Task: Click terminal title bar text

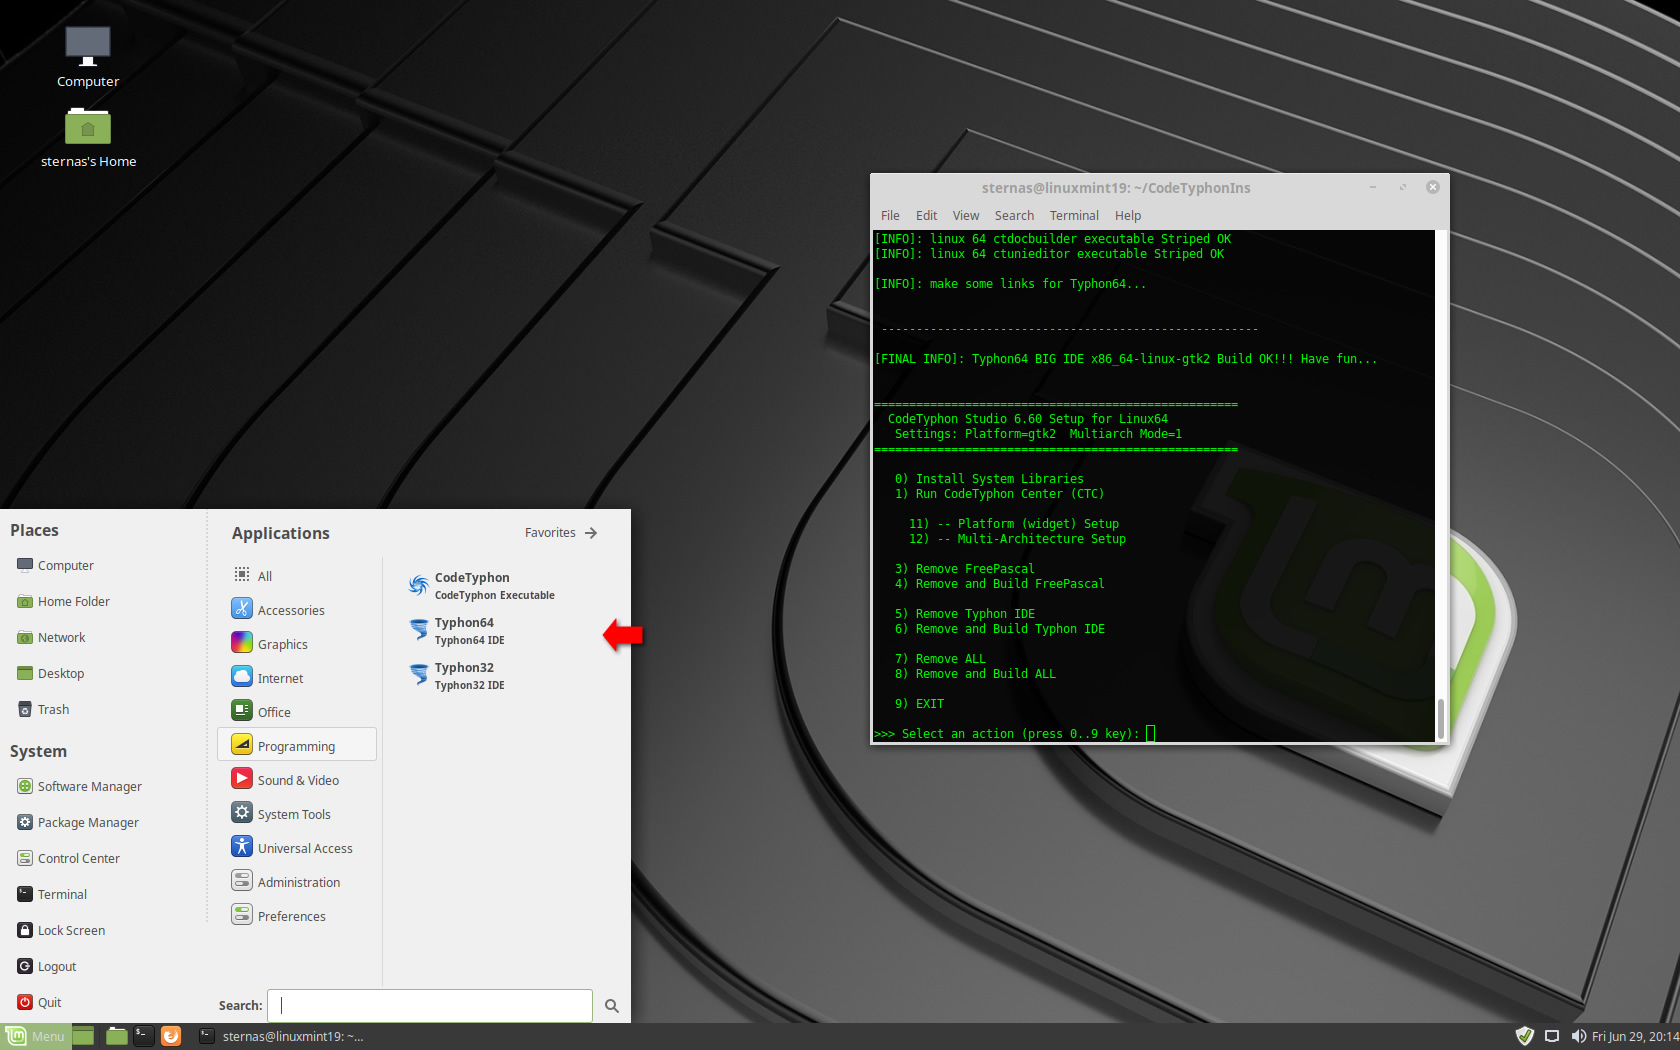Action: [x=1116, y=188]
